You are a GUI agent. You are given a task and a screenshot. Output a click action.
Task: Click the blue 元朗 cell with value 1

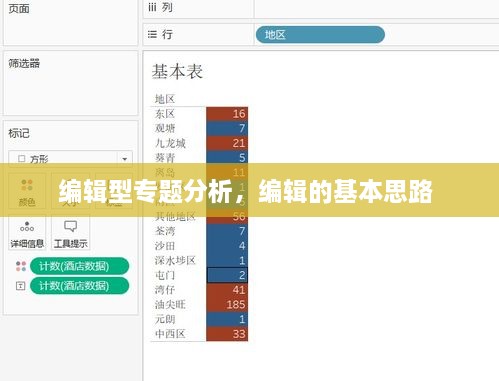[x=227, y=319]
